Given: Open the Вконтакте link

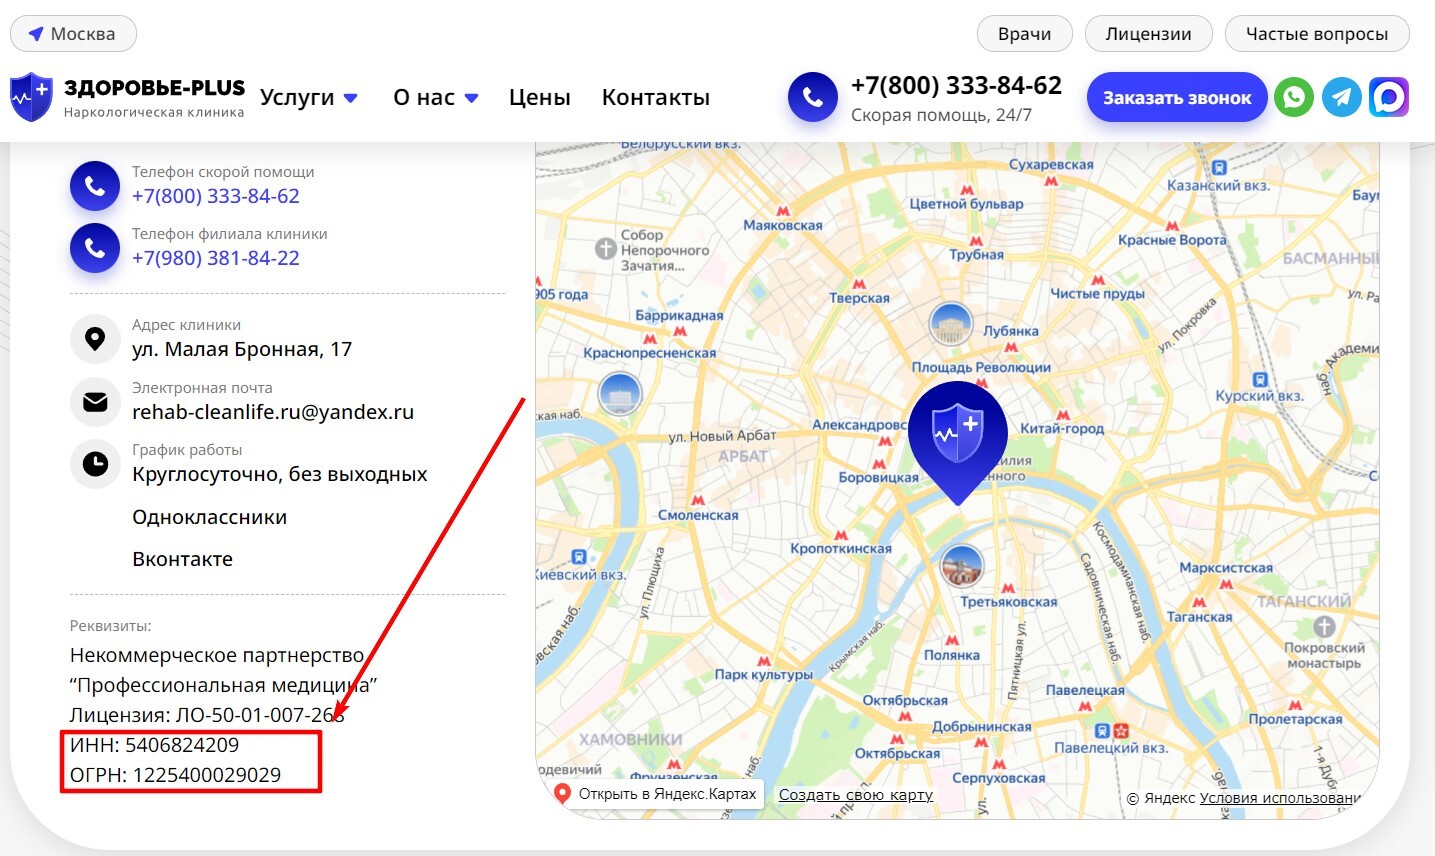Looking at the screenshot, I should pos(182,558).
